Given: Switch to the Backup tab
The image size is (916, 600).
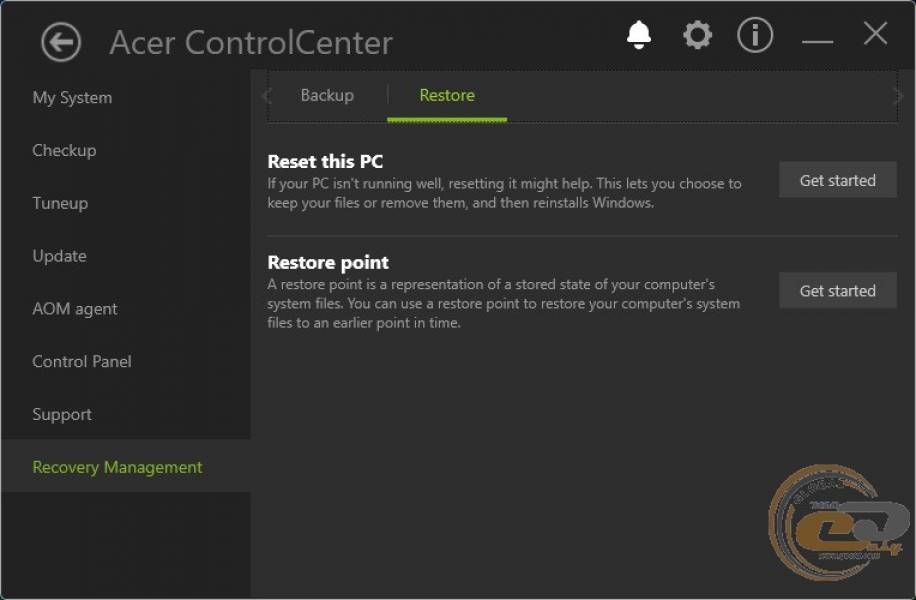Looking at the screenshot, I should click(327, 95).
